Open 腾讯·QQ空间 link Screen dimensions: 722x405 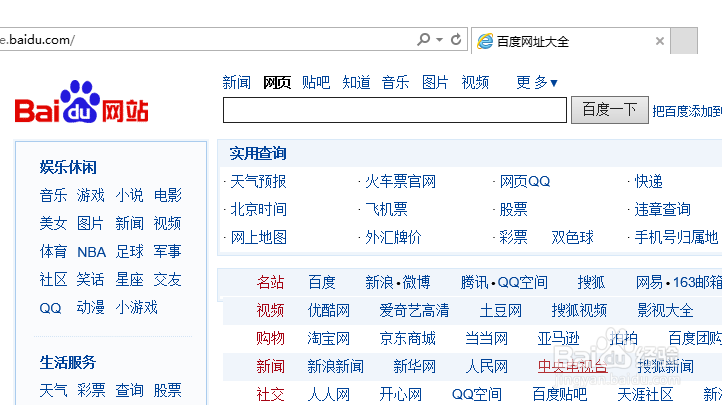504,282
